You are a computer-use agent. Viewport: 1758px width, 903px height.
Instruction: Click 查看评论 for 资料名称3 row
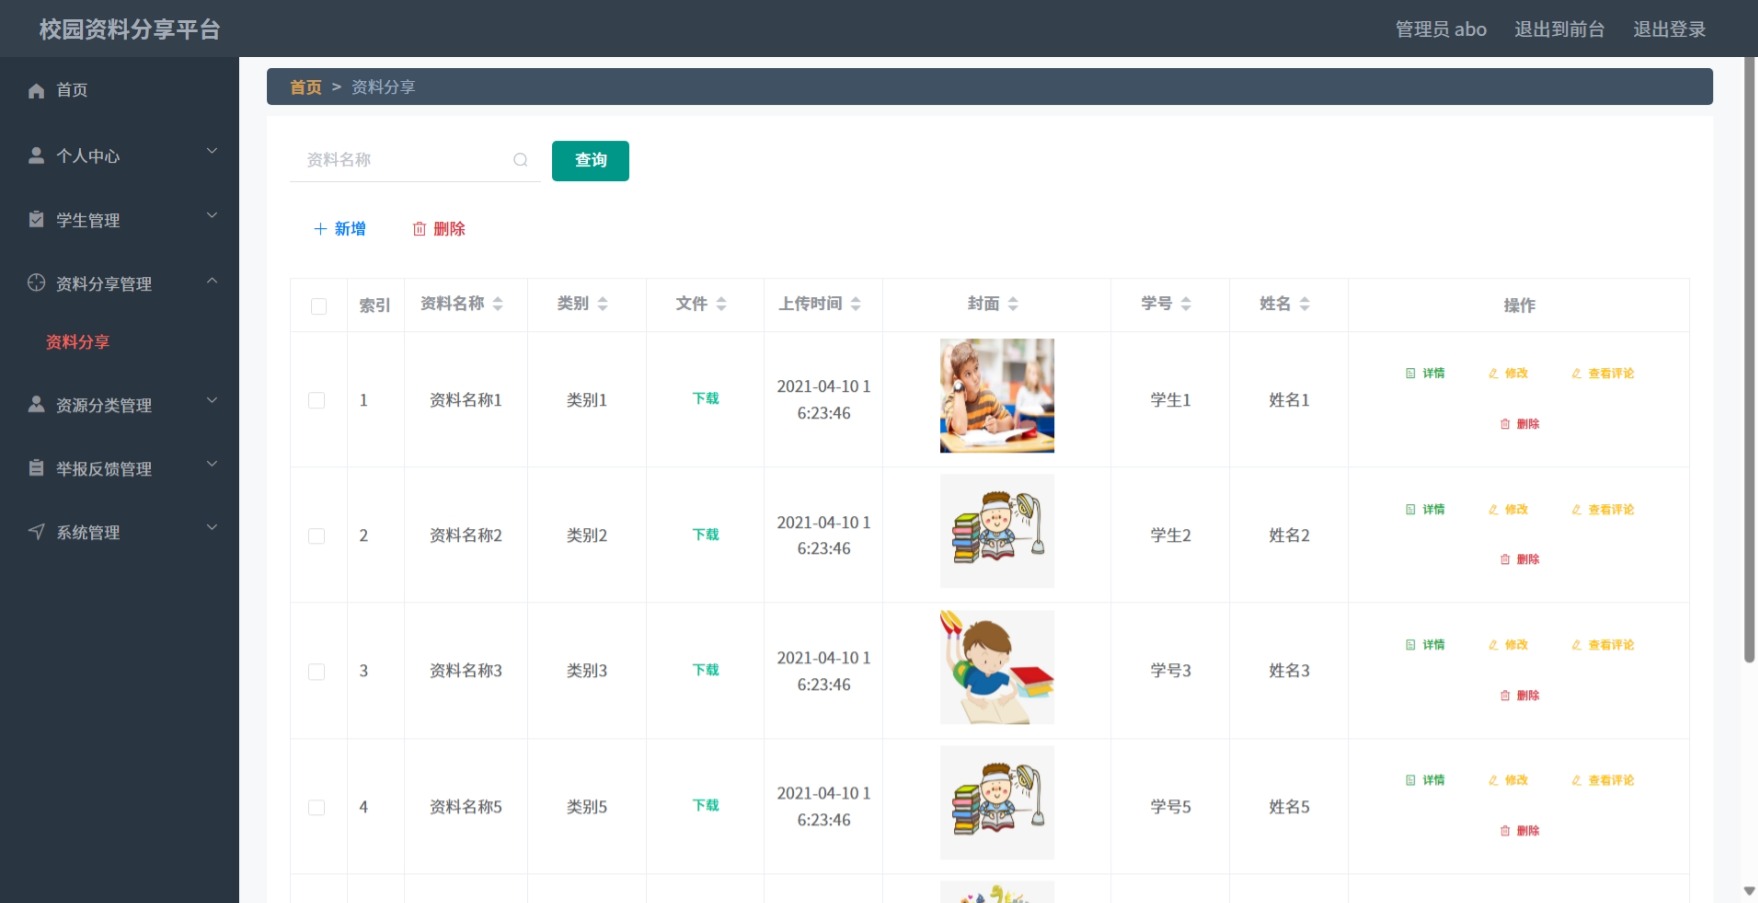1602,645
